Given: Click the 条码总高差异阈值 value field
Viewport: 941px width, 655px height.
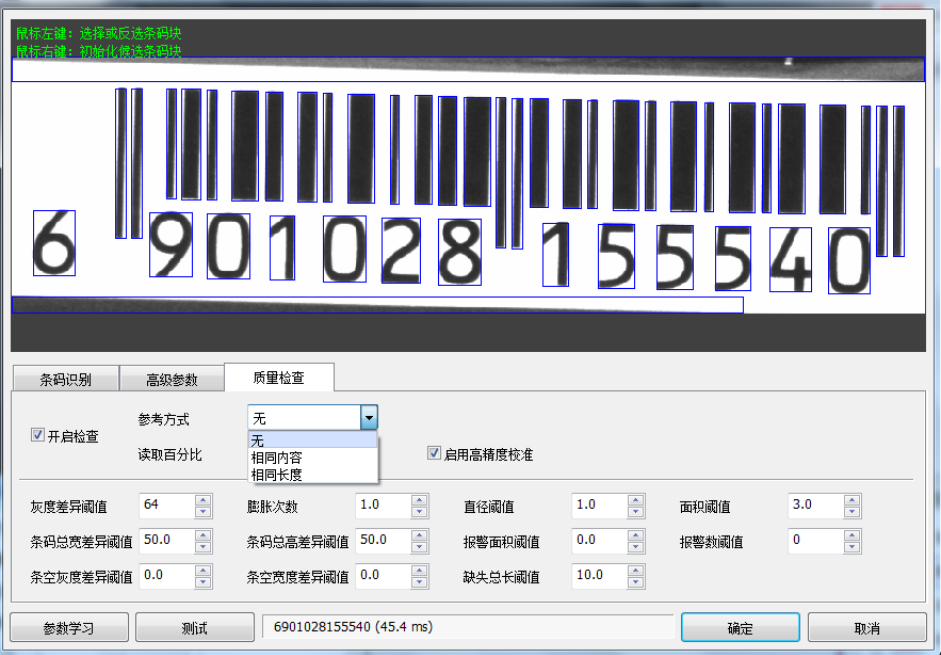Looking at the screenshot, I should (x=383, y=541).
